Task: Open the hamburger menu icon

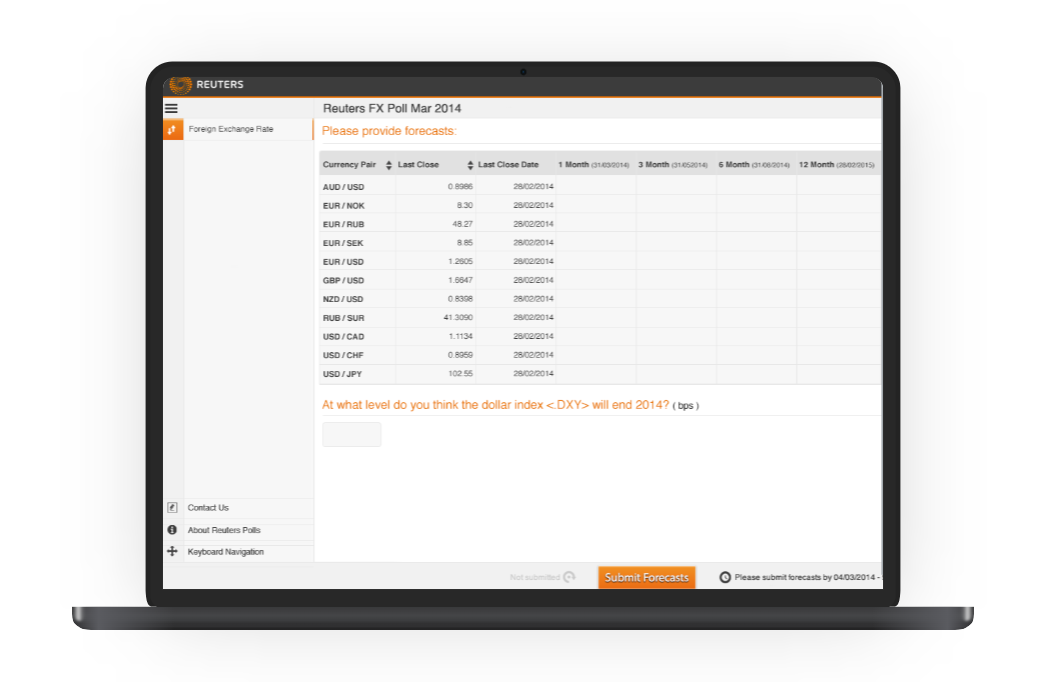Action: tap(171, 108)
